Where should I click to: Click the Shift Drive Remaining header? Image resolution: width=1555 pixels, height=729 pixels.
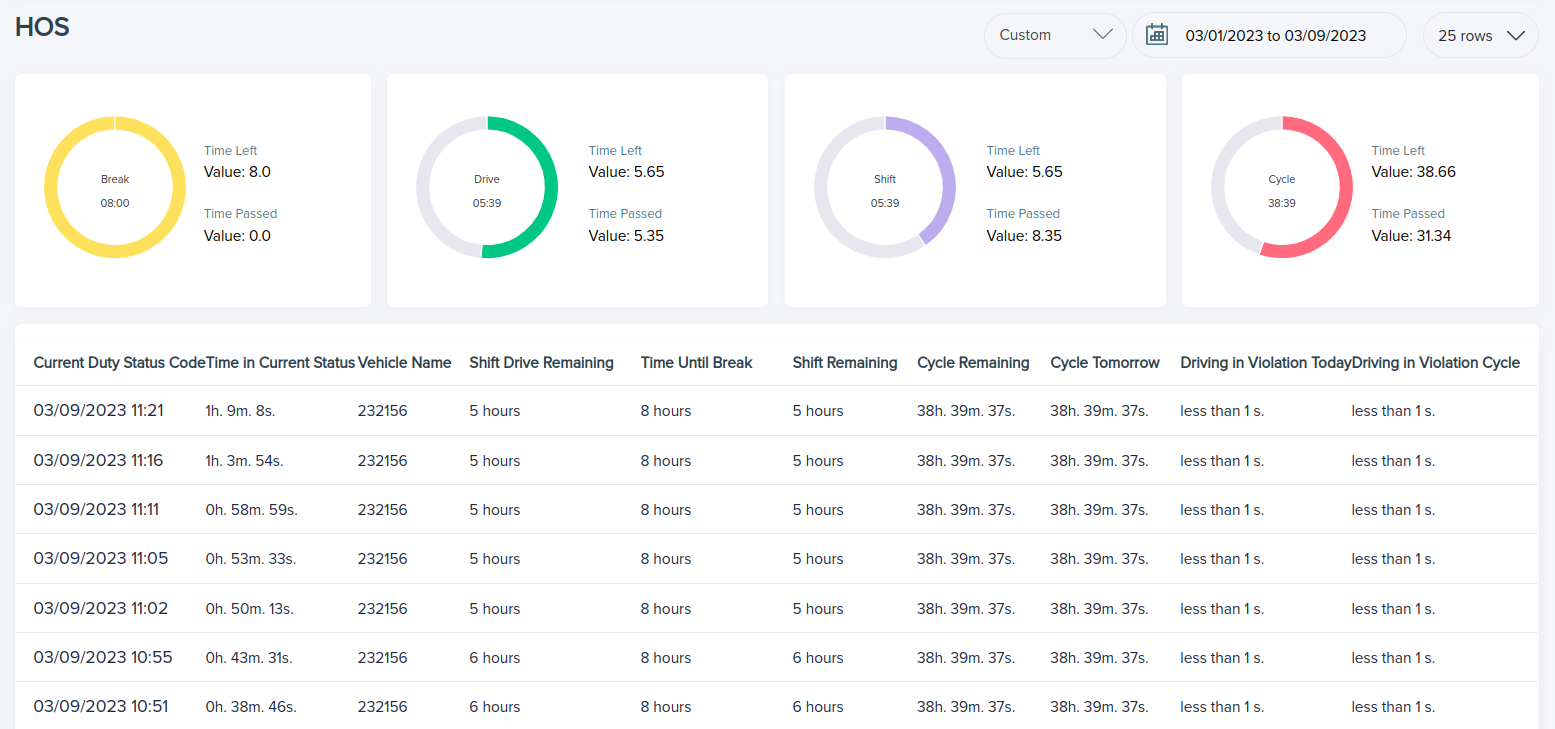[541, 363]
